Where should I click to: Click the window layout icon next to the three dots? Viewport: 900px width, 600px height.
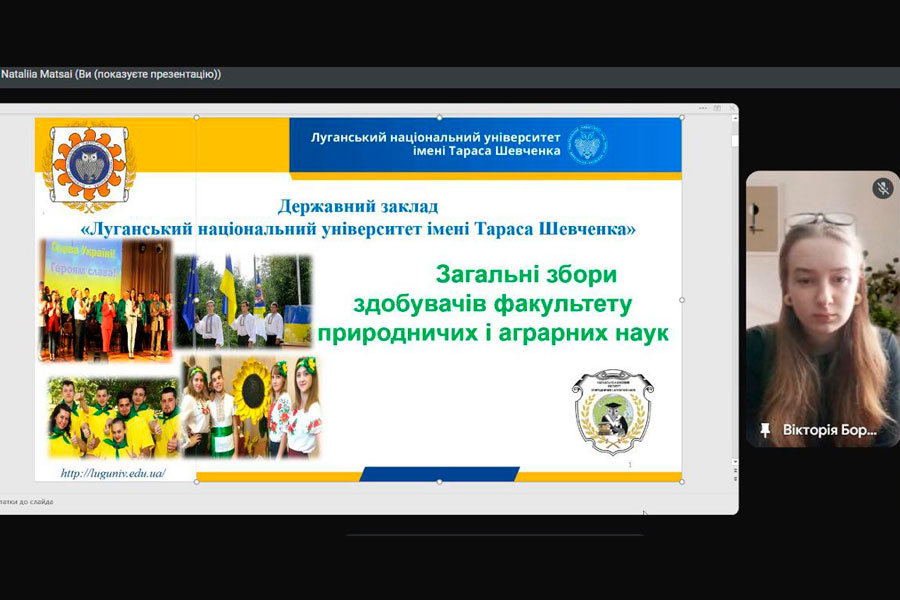click(x=716, y=108)
